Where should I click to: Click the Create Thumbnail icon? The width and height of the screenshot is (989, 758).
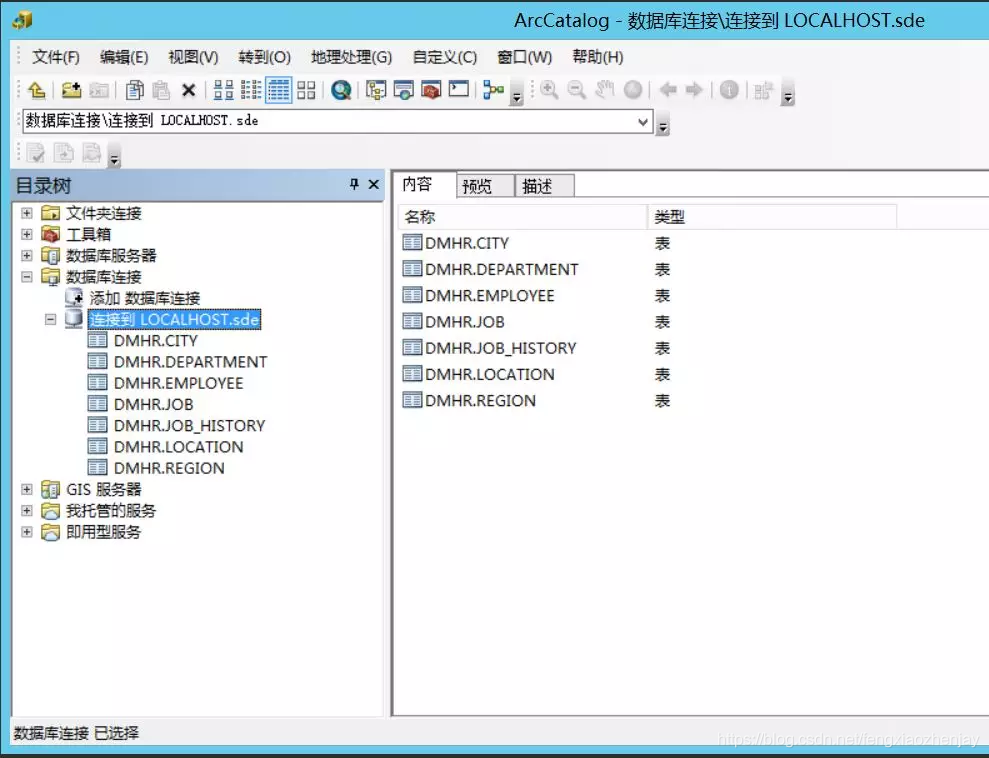coord(763,90)
